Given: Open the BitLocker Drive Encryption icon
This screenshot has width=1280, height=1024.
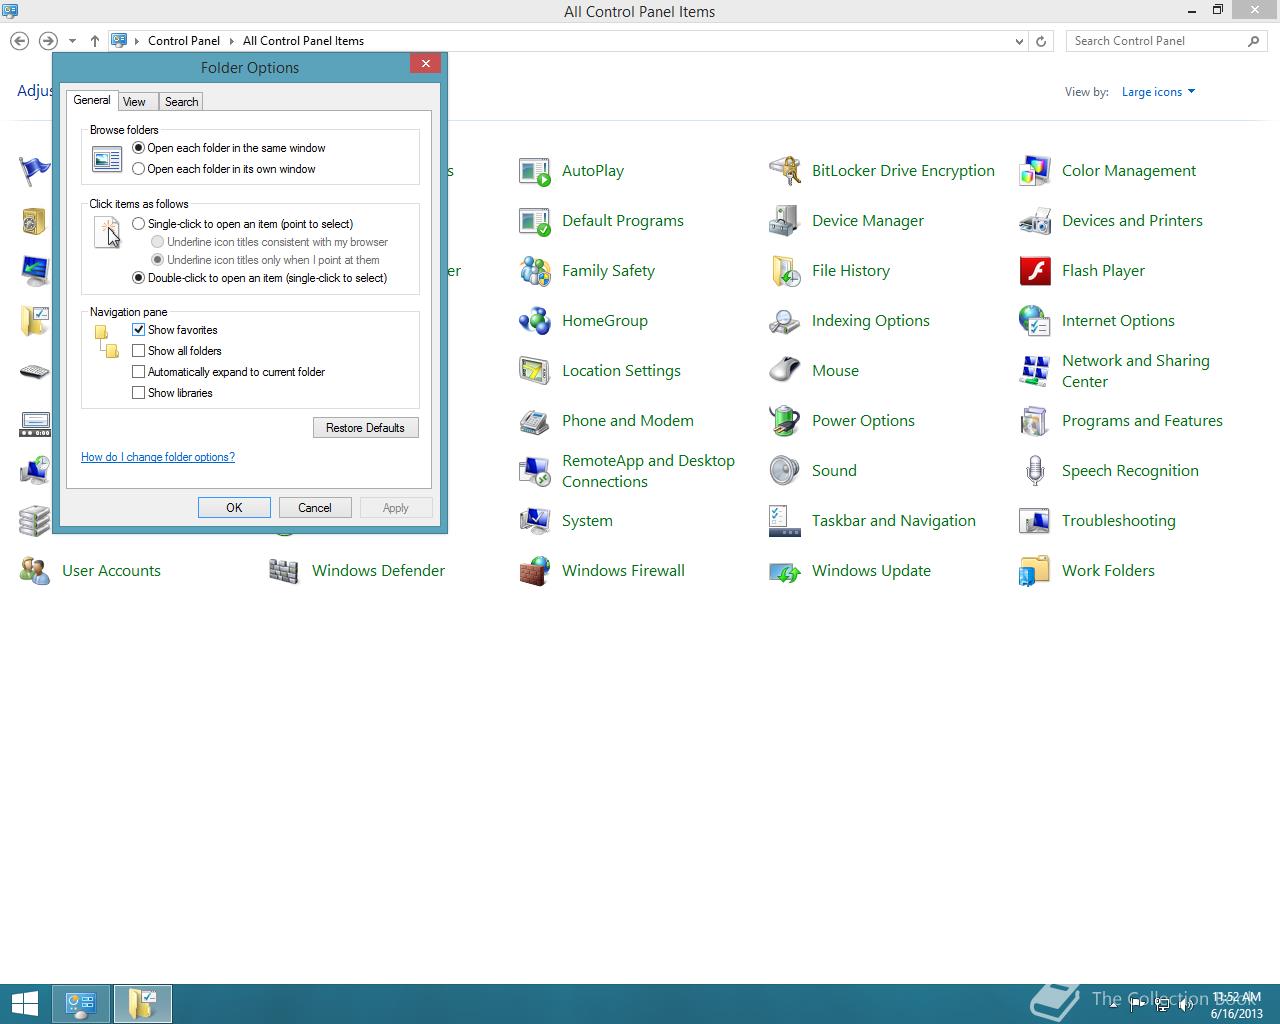Looking at the screenshot, I should tap(785, 171).
